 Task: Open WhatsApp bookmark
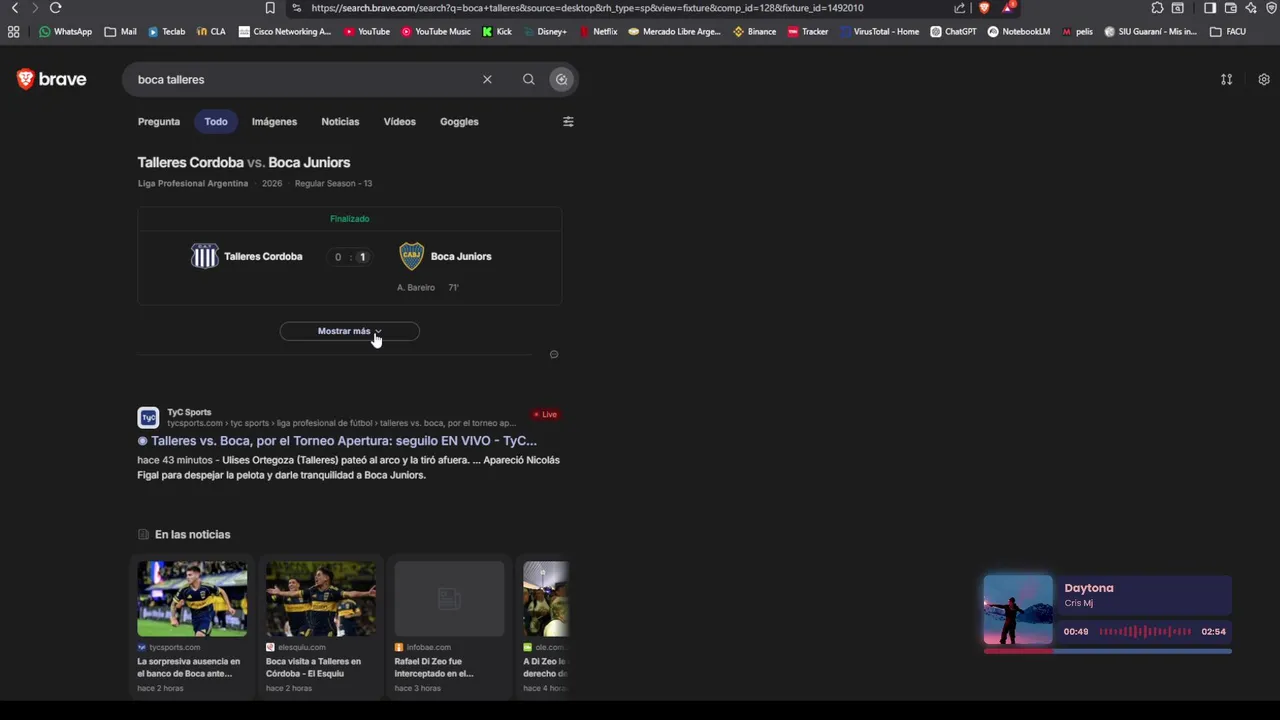coord(65,31)
